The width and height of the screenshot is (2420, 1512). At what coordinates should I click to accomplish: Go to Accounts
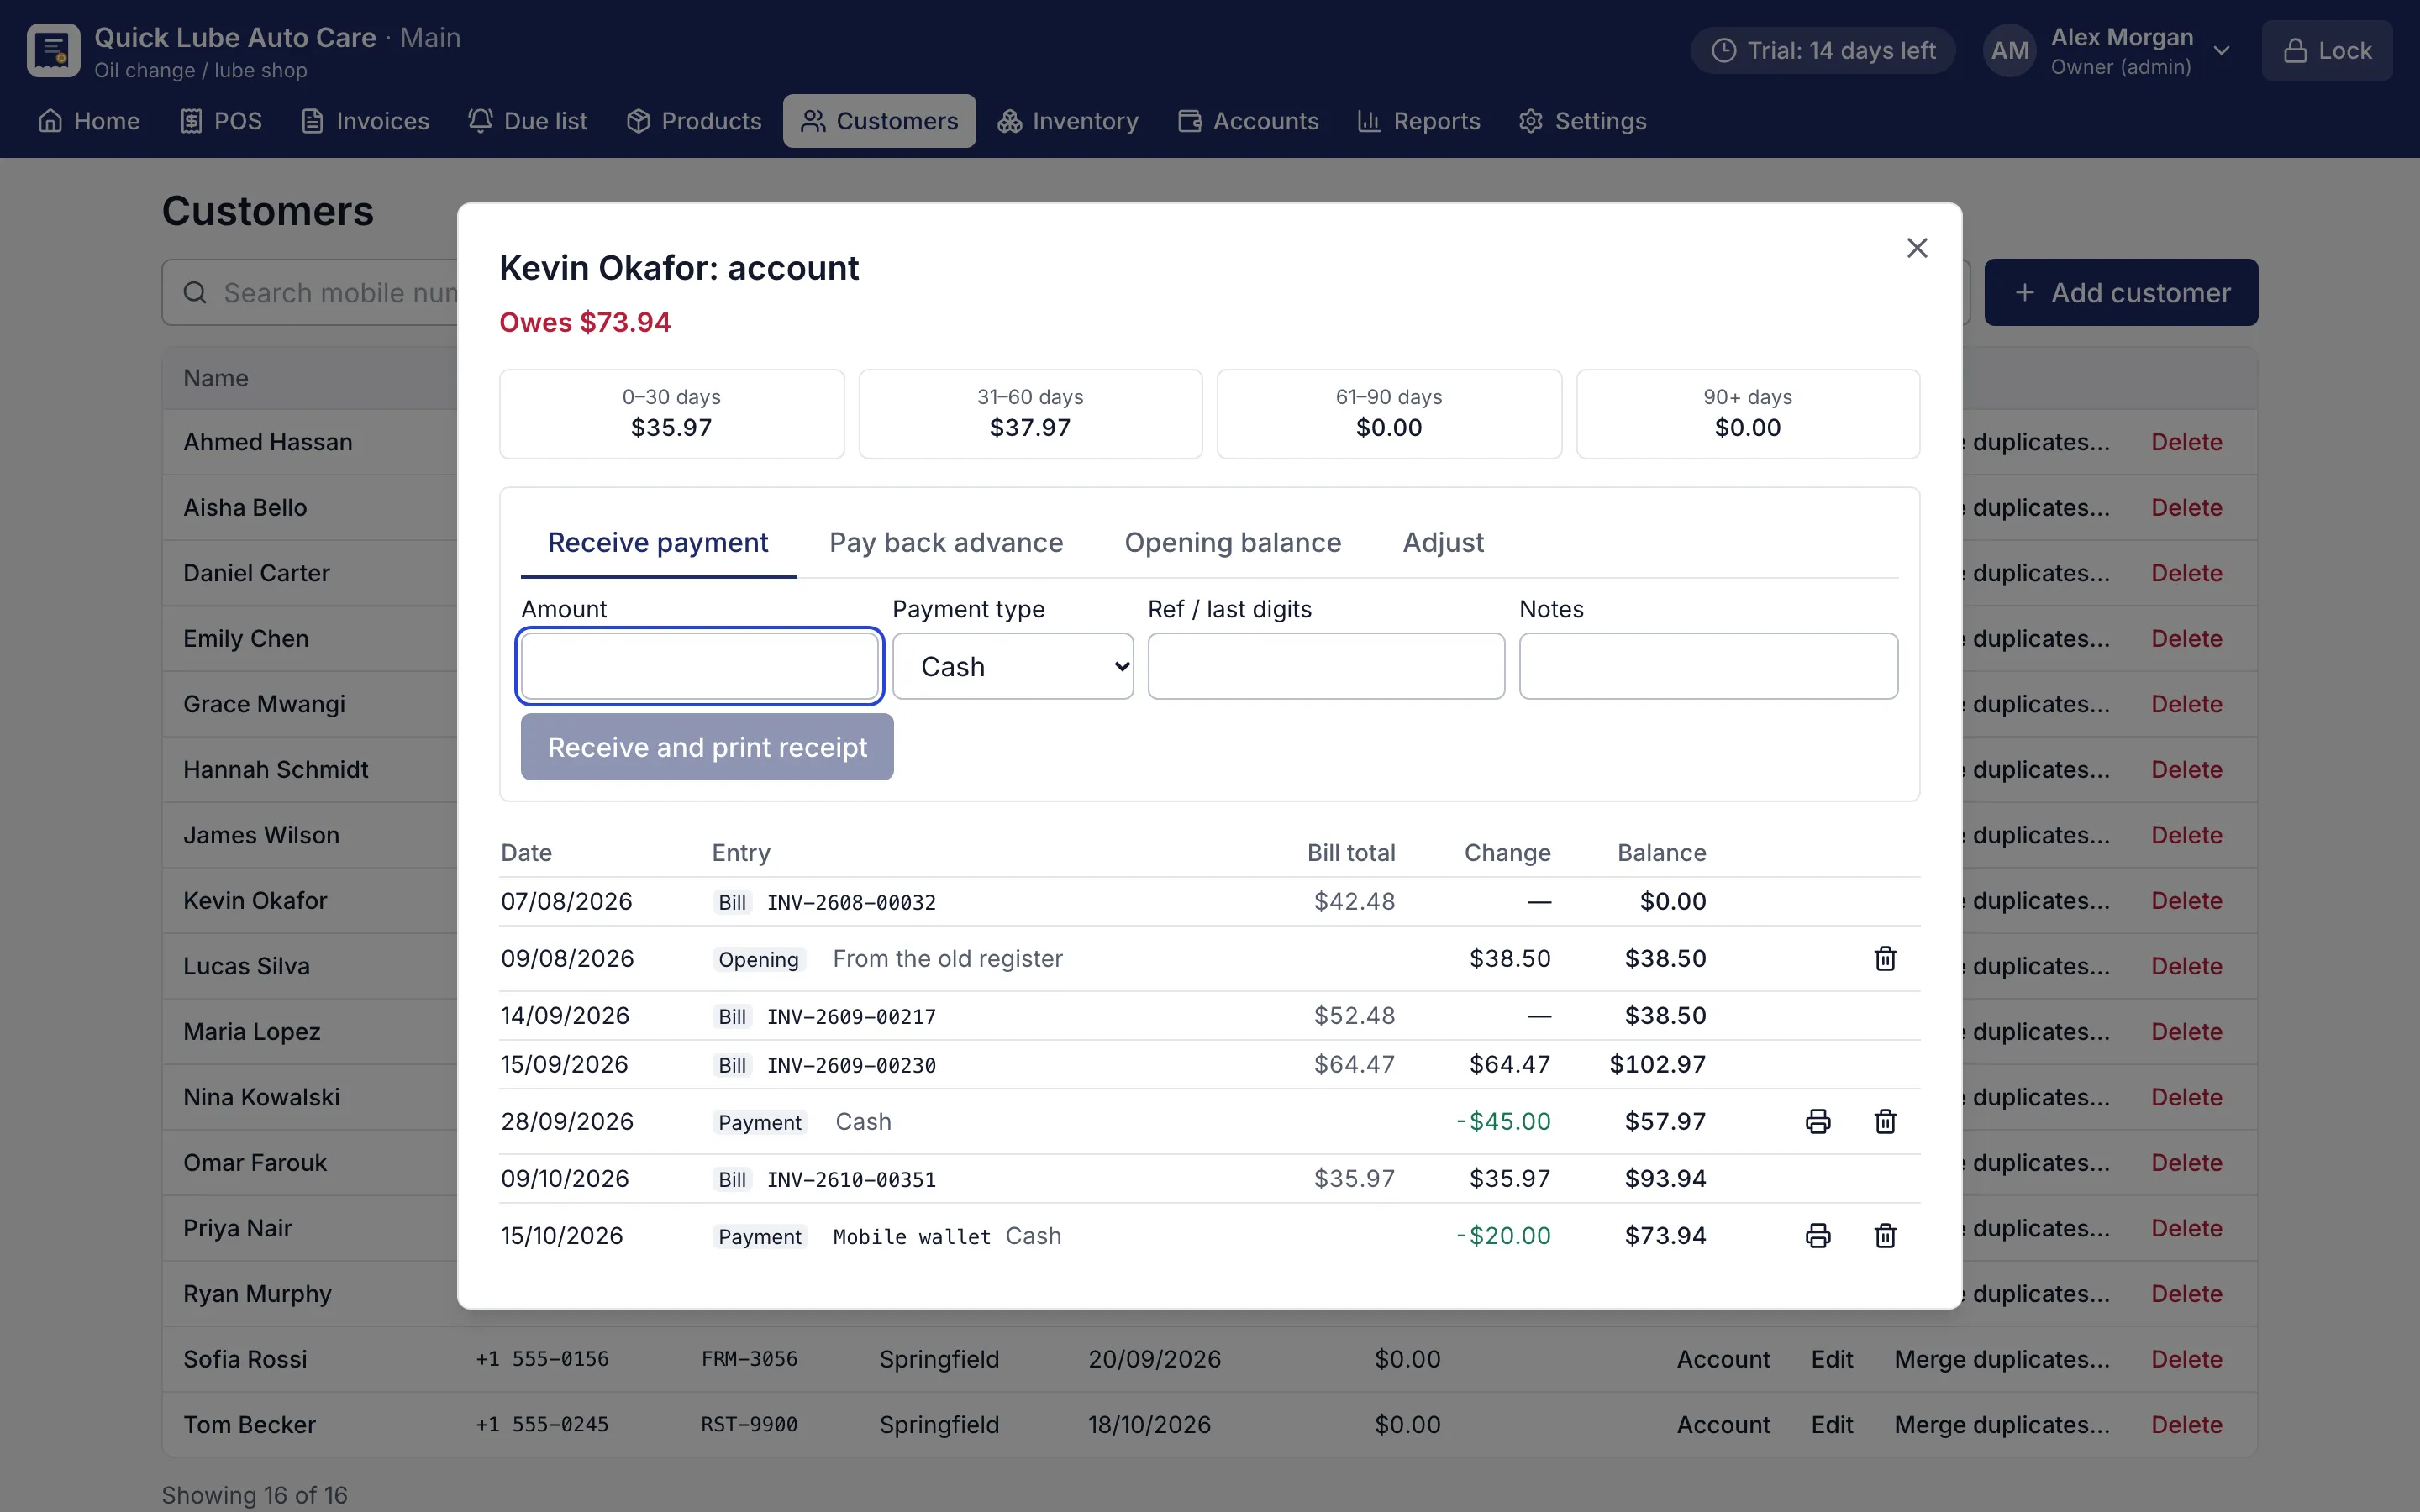(x=1248, y=121)
